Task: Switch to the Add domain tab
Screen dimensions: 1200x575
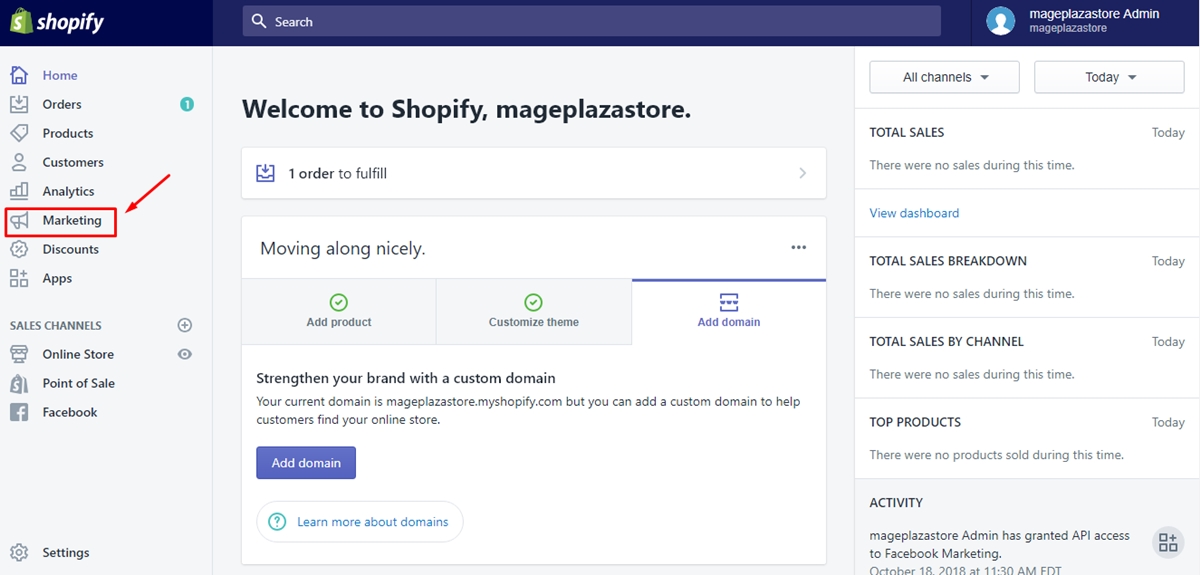Action: click(729, 312)
